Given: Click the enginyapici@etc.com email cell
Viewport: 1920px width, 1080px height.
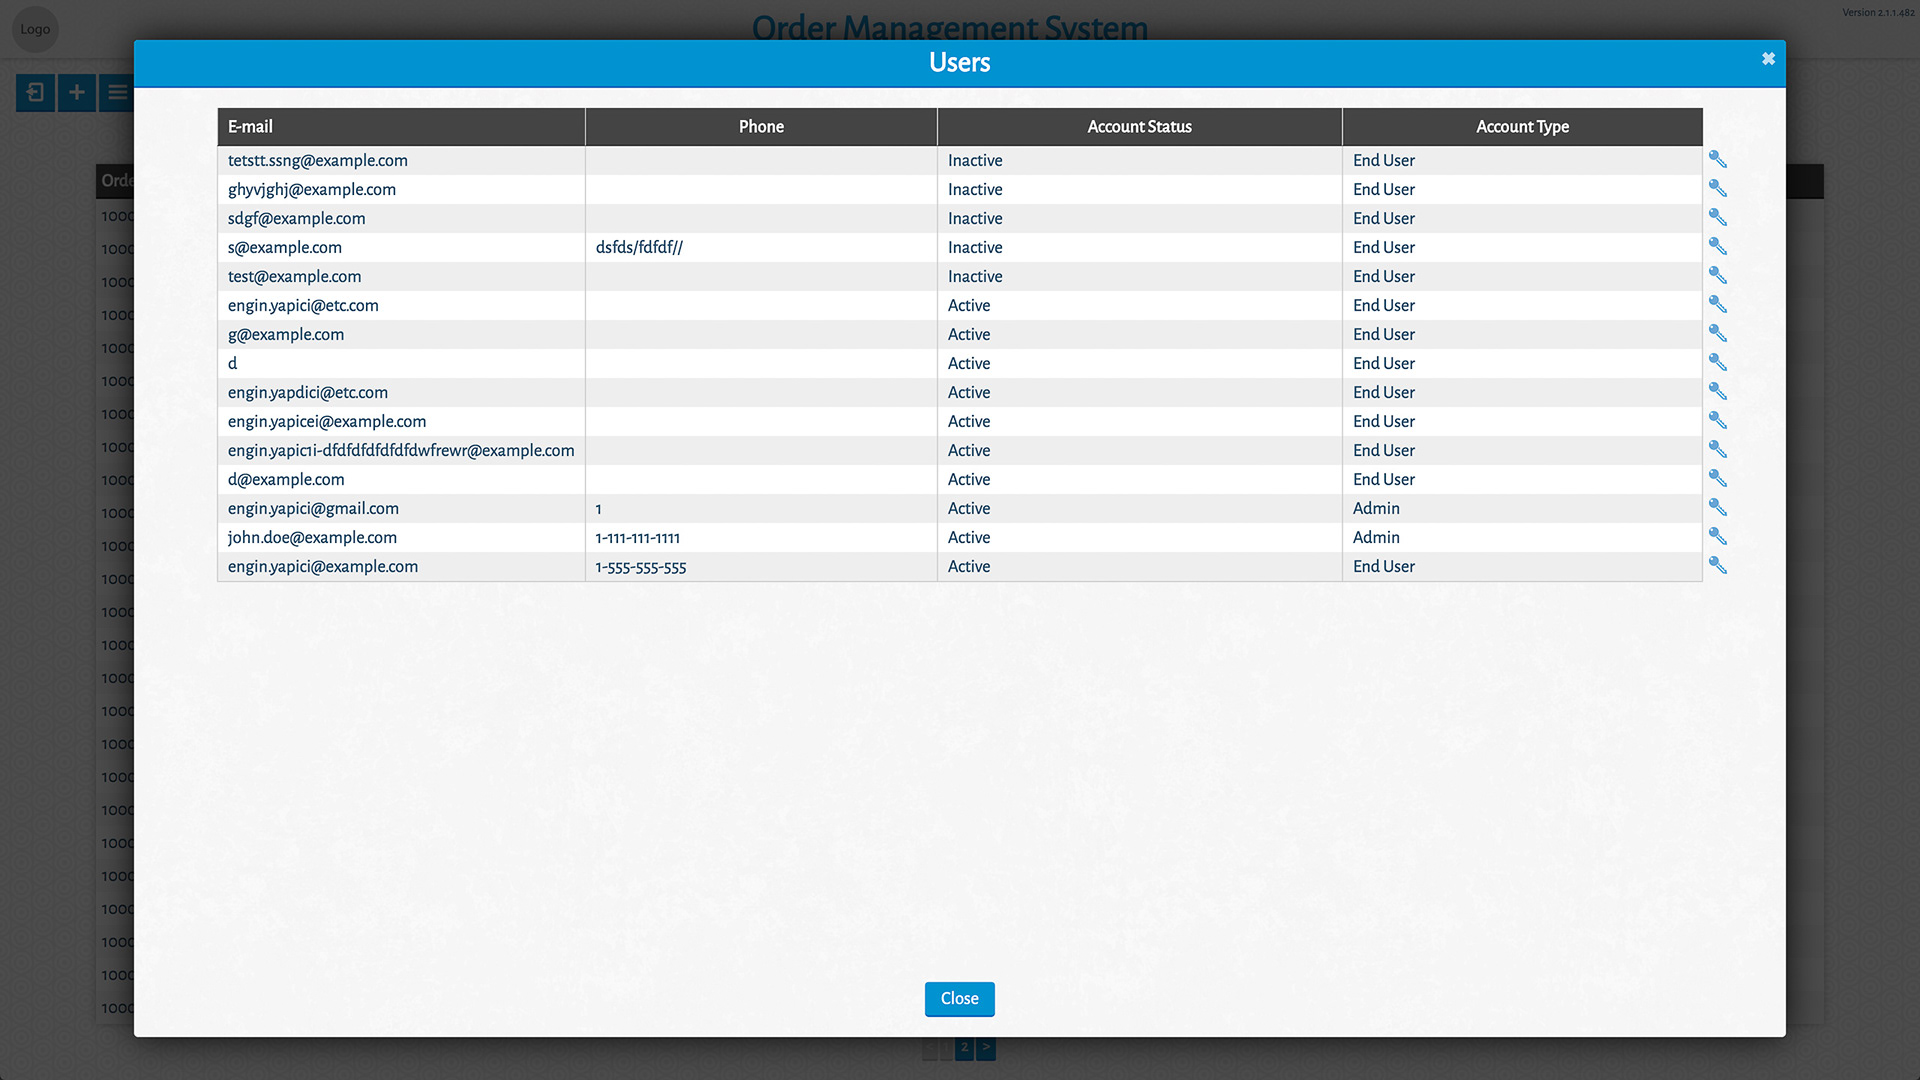Looking at the screenshot, I should 303,306.
